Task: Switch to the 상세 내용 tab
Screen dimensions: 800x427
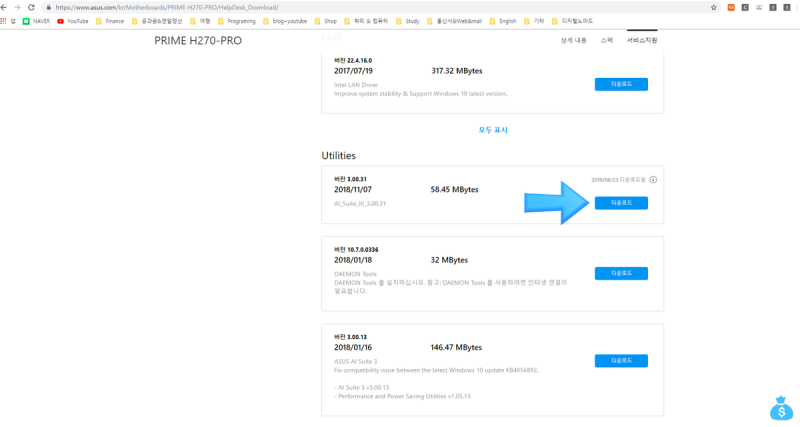Action: point(573,40)
